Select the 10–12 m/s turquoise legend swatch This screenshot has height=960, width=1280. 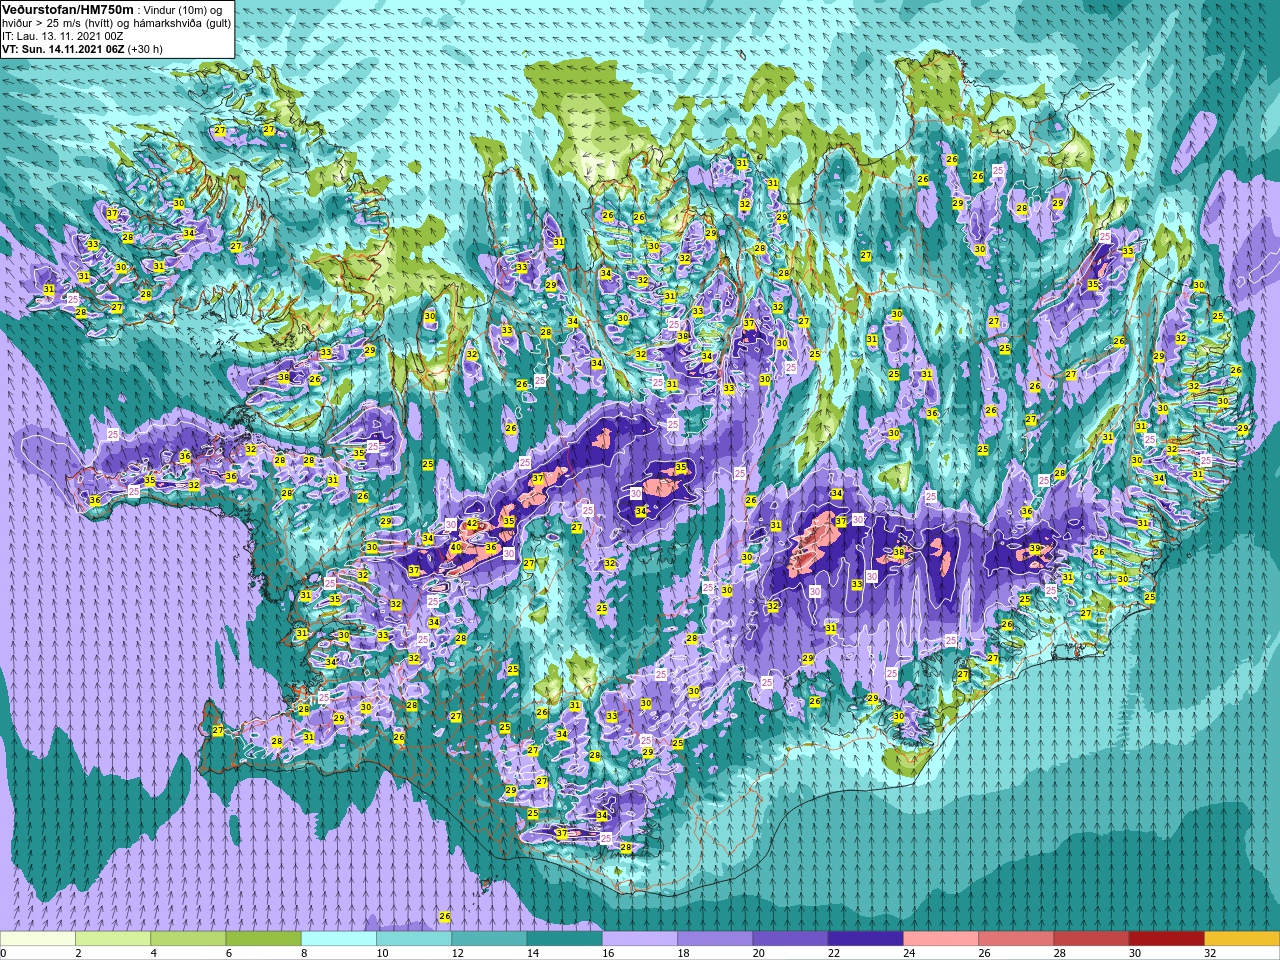click(414, 939)
